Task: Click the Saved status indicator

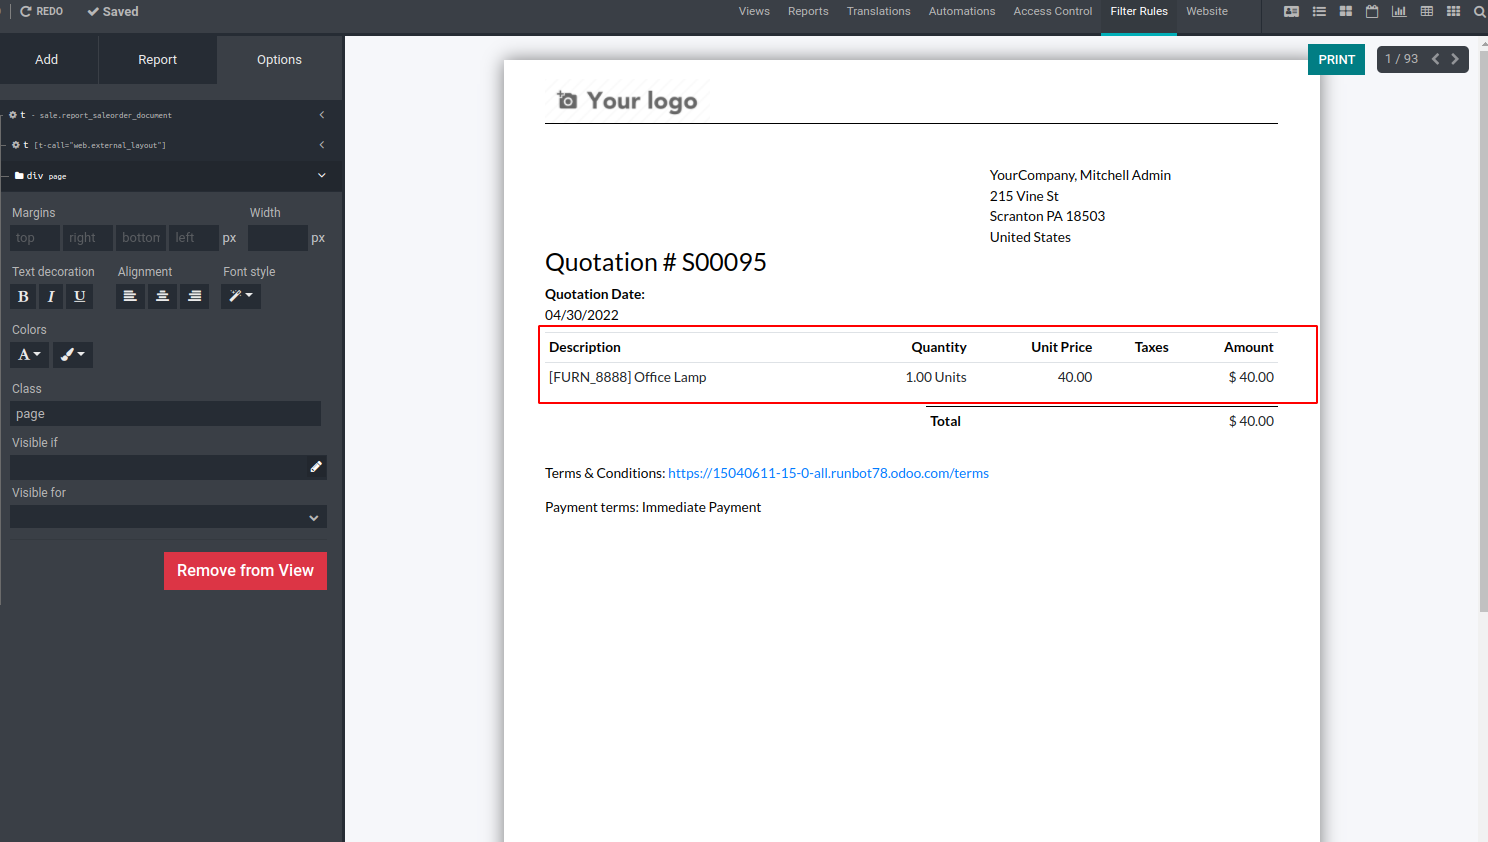Action: [113, 12]
